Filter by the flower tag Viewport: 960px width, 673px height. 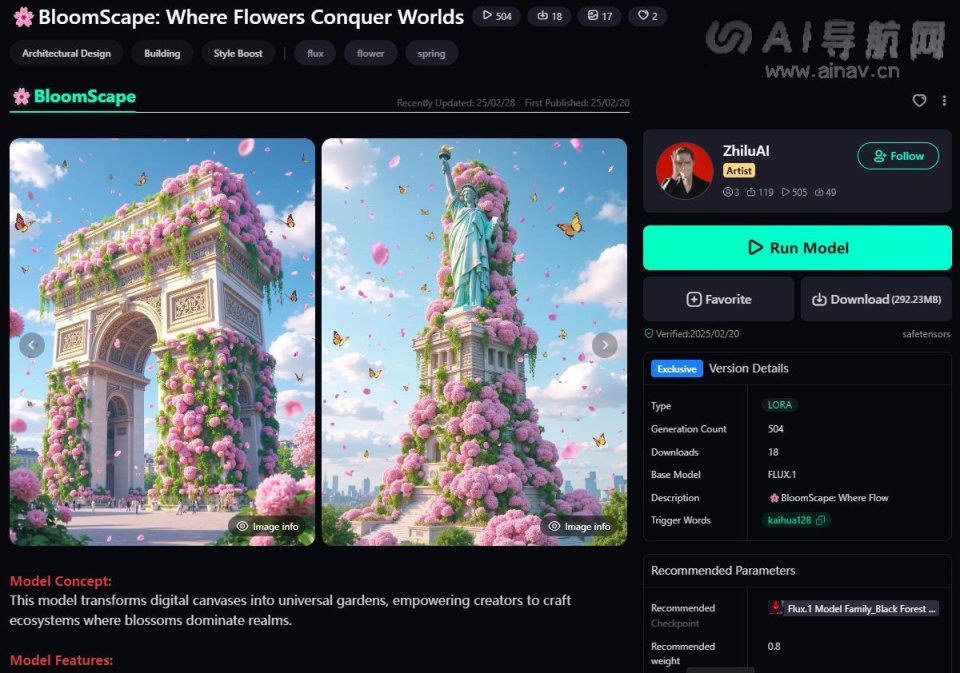point(370,53)
